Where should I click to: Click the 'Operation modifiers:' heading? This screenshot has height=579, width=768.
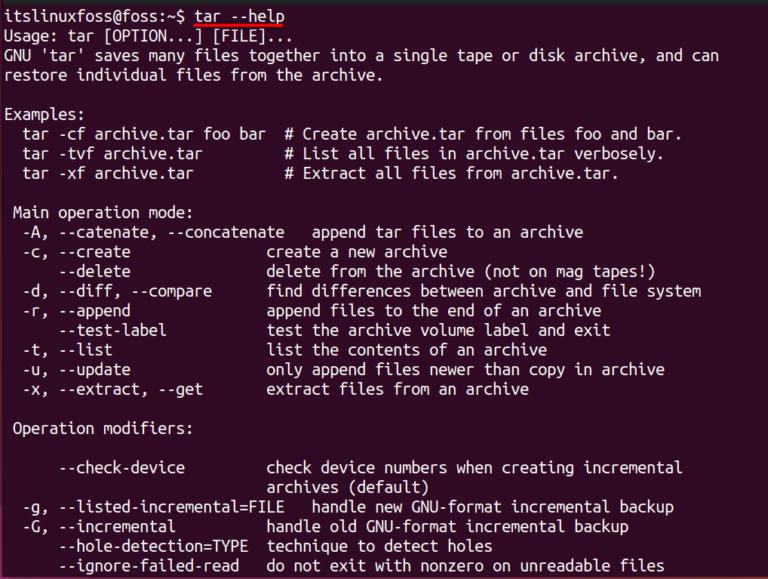[x=103, y=428]
